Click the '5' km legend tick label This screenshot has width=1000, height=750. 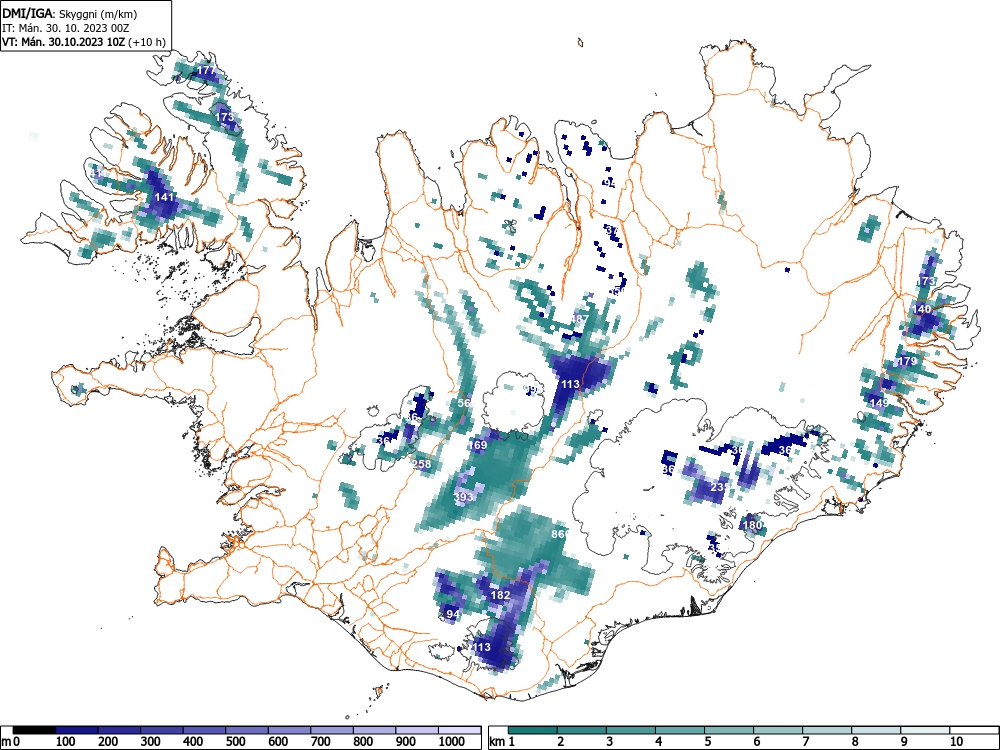point(707,742)
